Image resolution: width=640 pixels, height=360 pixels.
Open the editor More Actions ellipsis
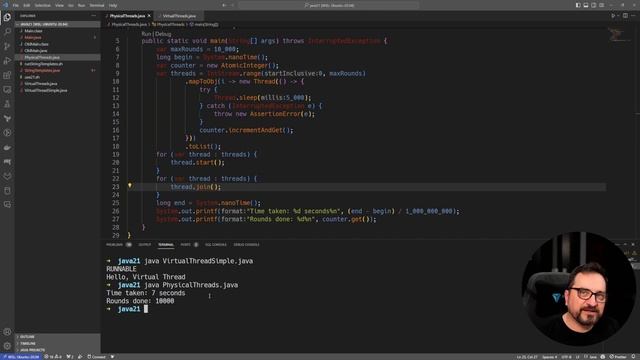(633, 16)
